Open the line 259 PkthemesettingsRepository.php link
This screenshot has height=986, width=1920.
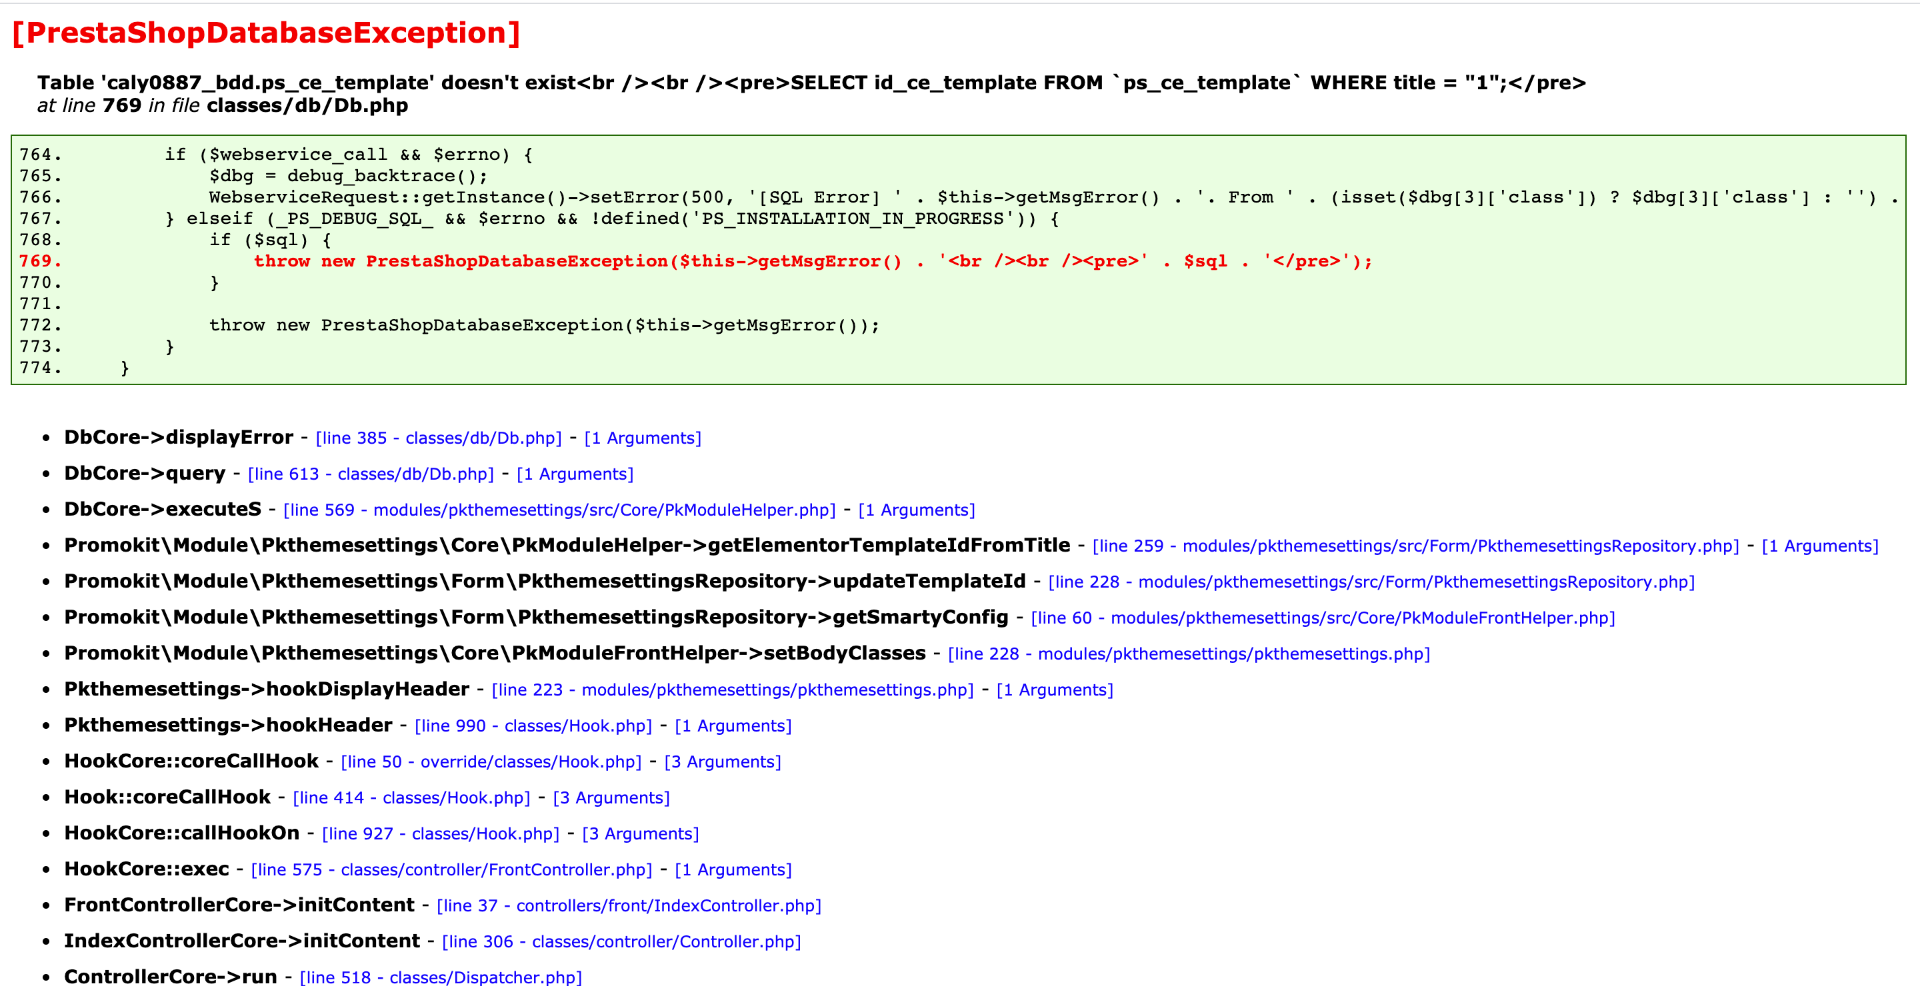1416,546
